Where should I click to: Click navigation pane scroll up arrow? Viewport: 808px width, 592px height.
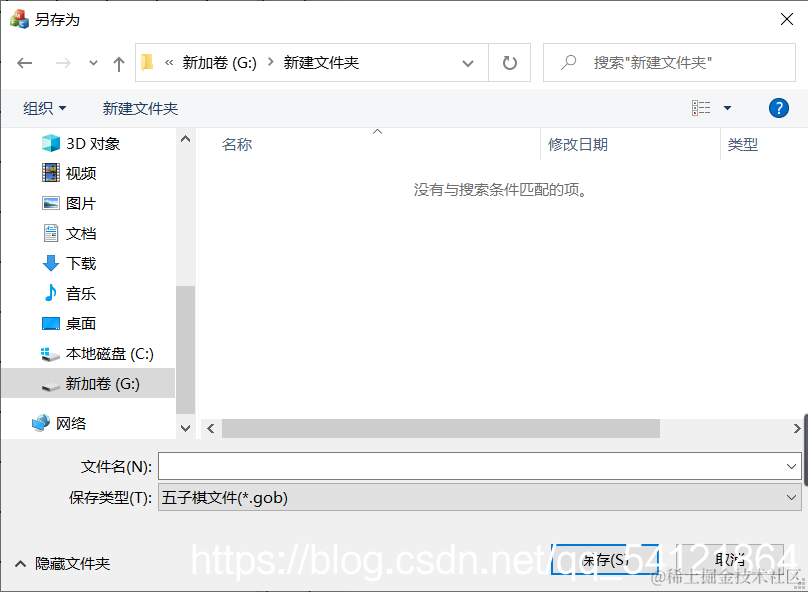pyautogui.click(x=186, y=139)
